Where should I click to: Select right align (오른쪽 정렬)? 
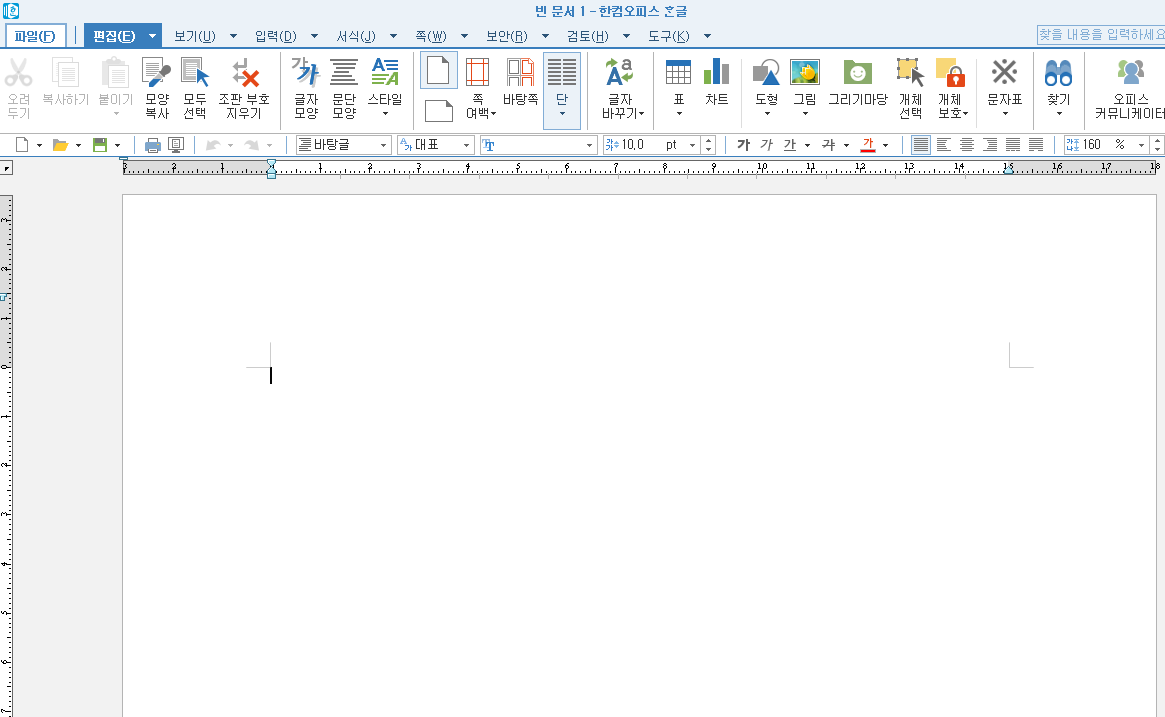coord(990,145)
